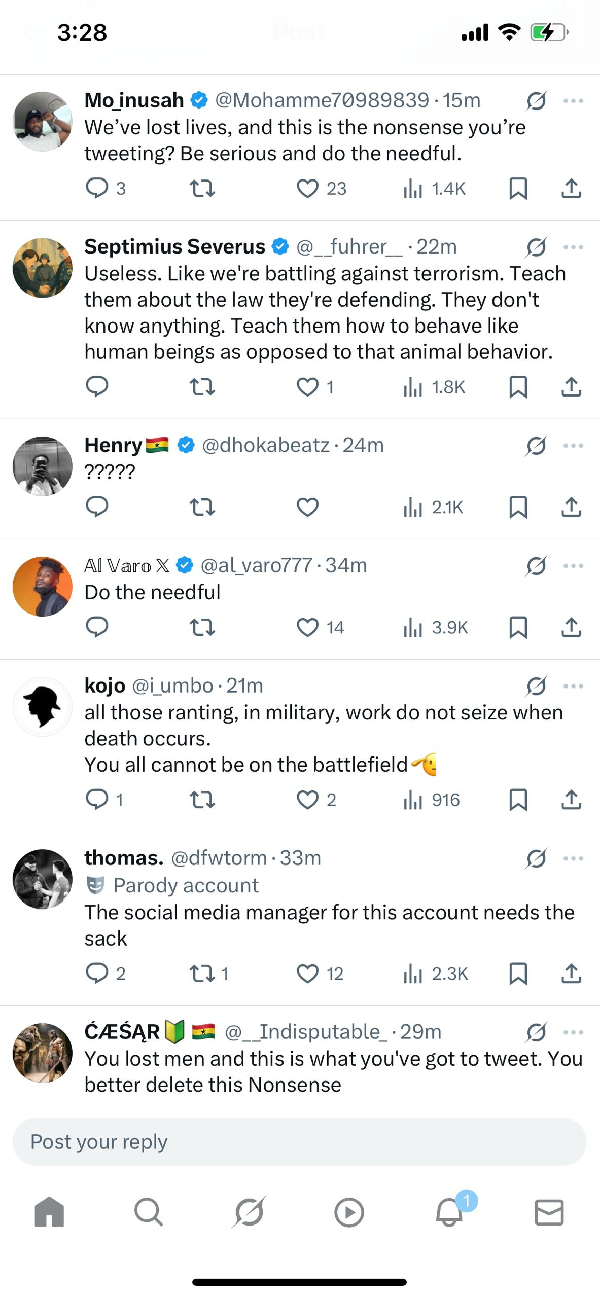Expand more options for ĆÆŚĄR's reply
Image resolution: width=600 pixels, height=1298 pixels.
[573, 1032]
